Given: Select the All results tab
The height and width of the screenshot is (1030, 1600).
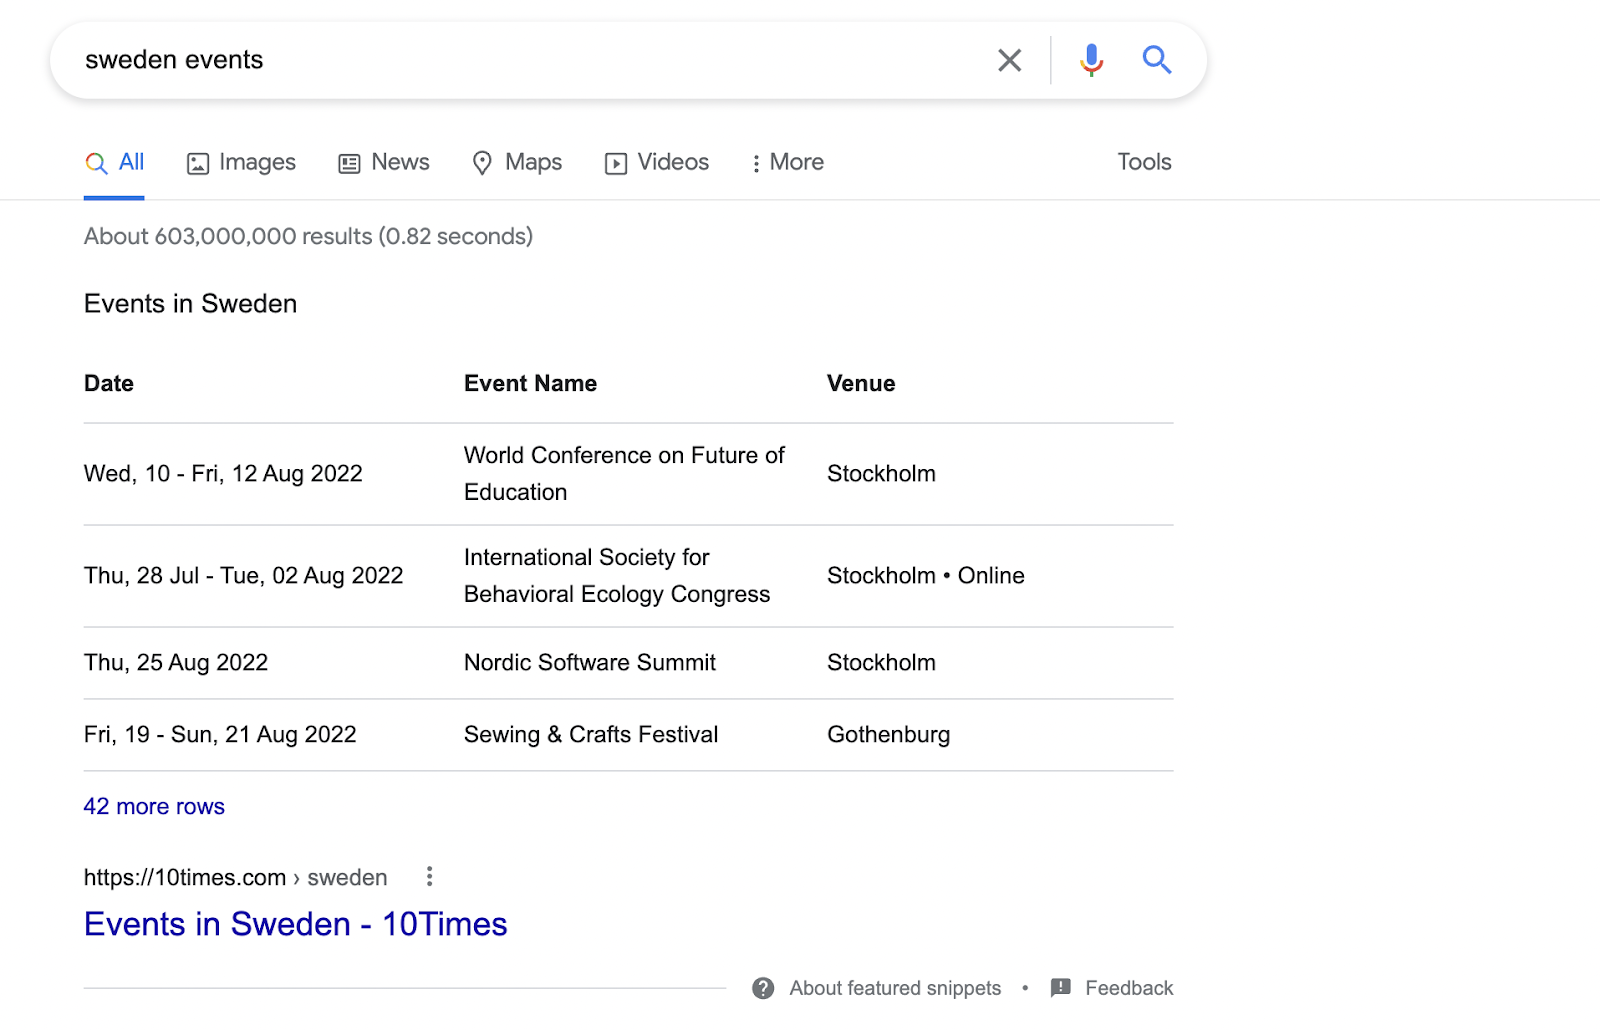Looking at the screenshot, I should click(x=115, y=162).
